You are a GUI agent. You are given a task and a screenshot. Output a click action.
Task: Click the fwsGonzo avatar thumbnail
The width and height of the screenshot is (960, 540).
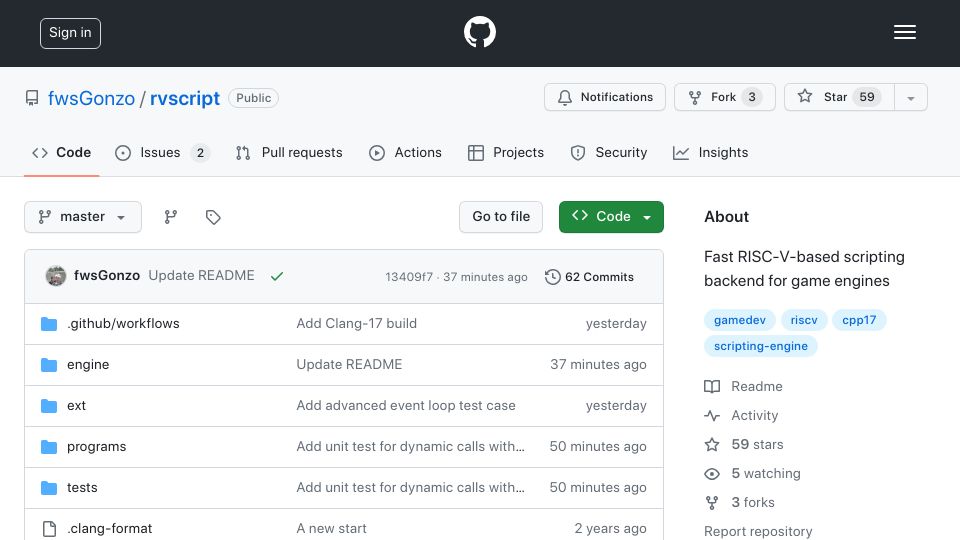(x=56, y=276)
